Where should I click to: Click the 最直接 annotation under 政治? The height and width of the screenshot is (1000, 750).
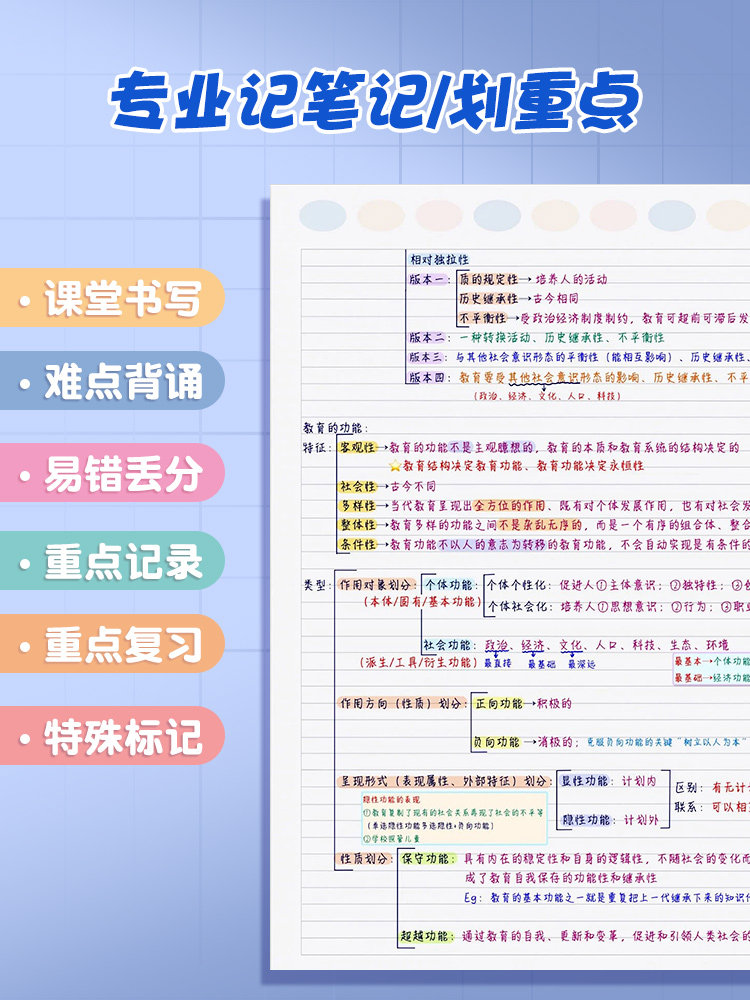[x=497, y=664]
